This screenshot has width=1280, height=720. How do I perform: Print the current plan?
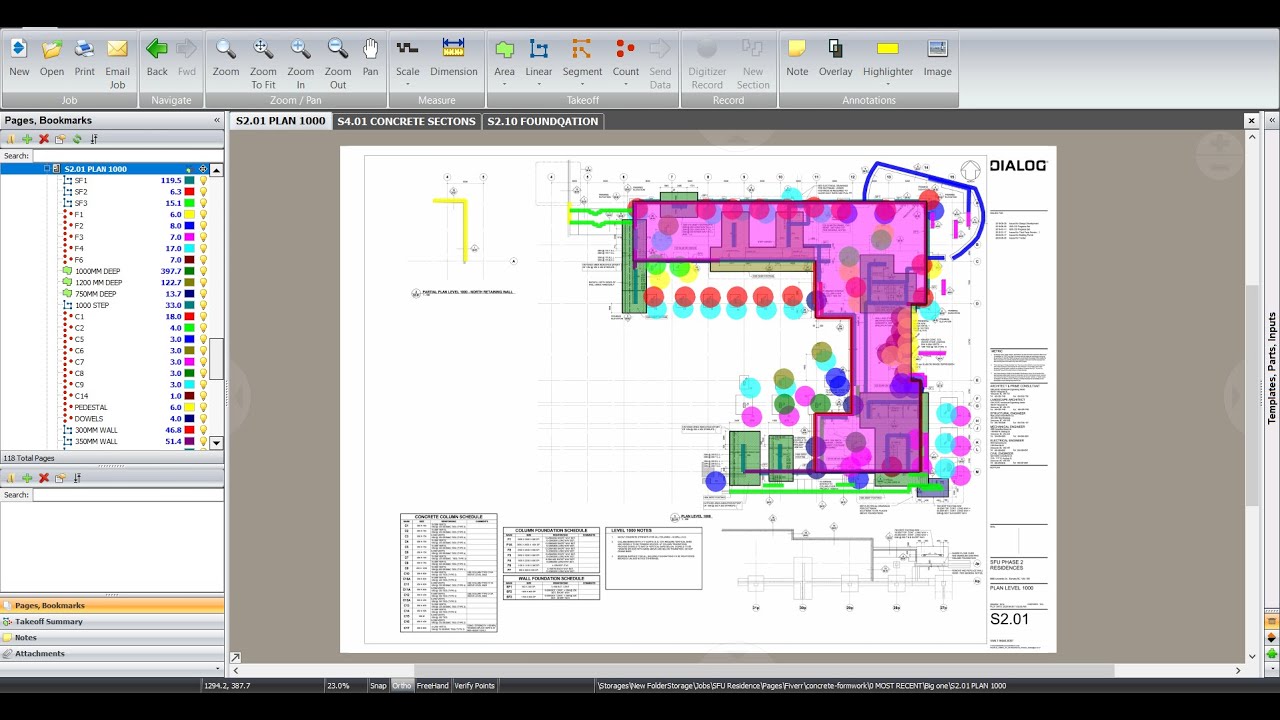click(x=85, y=58)
